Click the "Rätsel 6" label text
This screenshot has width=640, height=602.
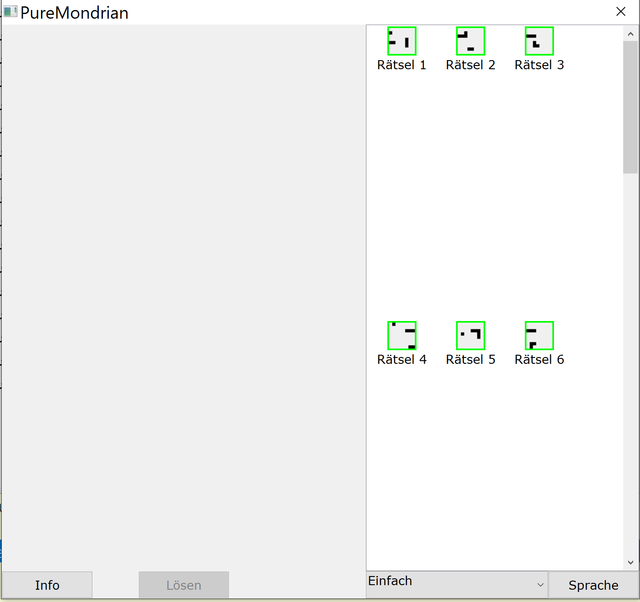(x=539, y=360)
